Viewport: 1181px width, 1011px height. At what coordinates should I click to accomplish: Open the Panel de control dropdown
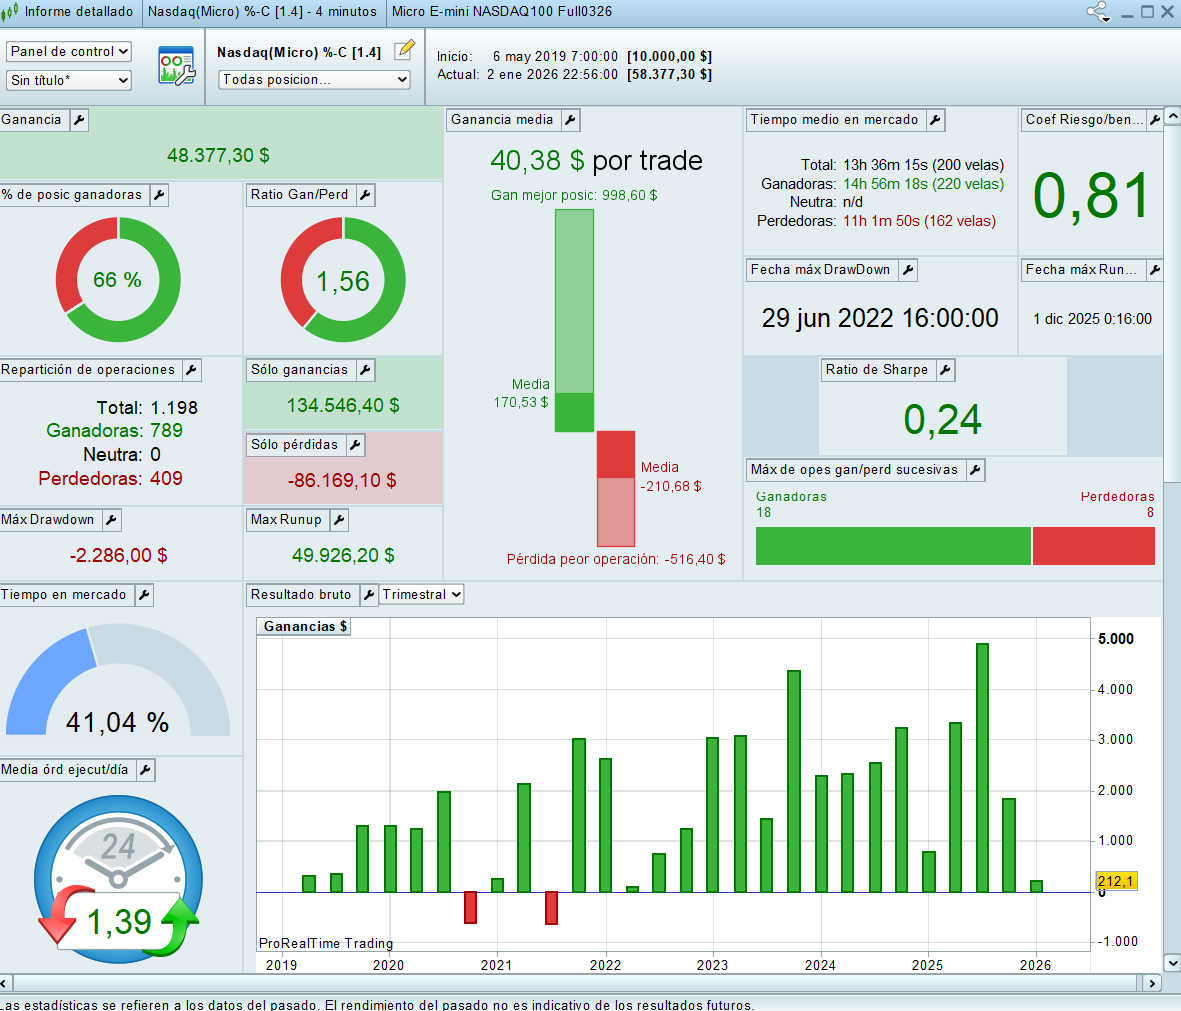69,51
